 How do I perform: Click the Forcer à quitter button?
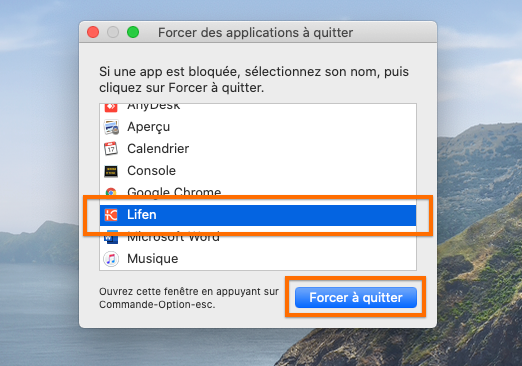[x=356, y=297]
